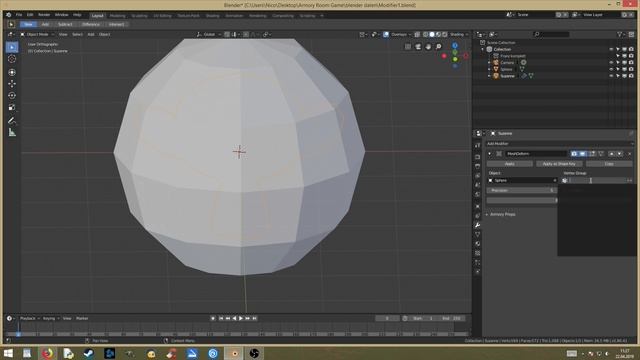Switch to the Modeling workspace tab
The width and height of the screenshot is (640, 360).
click(118, 16)
